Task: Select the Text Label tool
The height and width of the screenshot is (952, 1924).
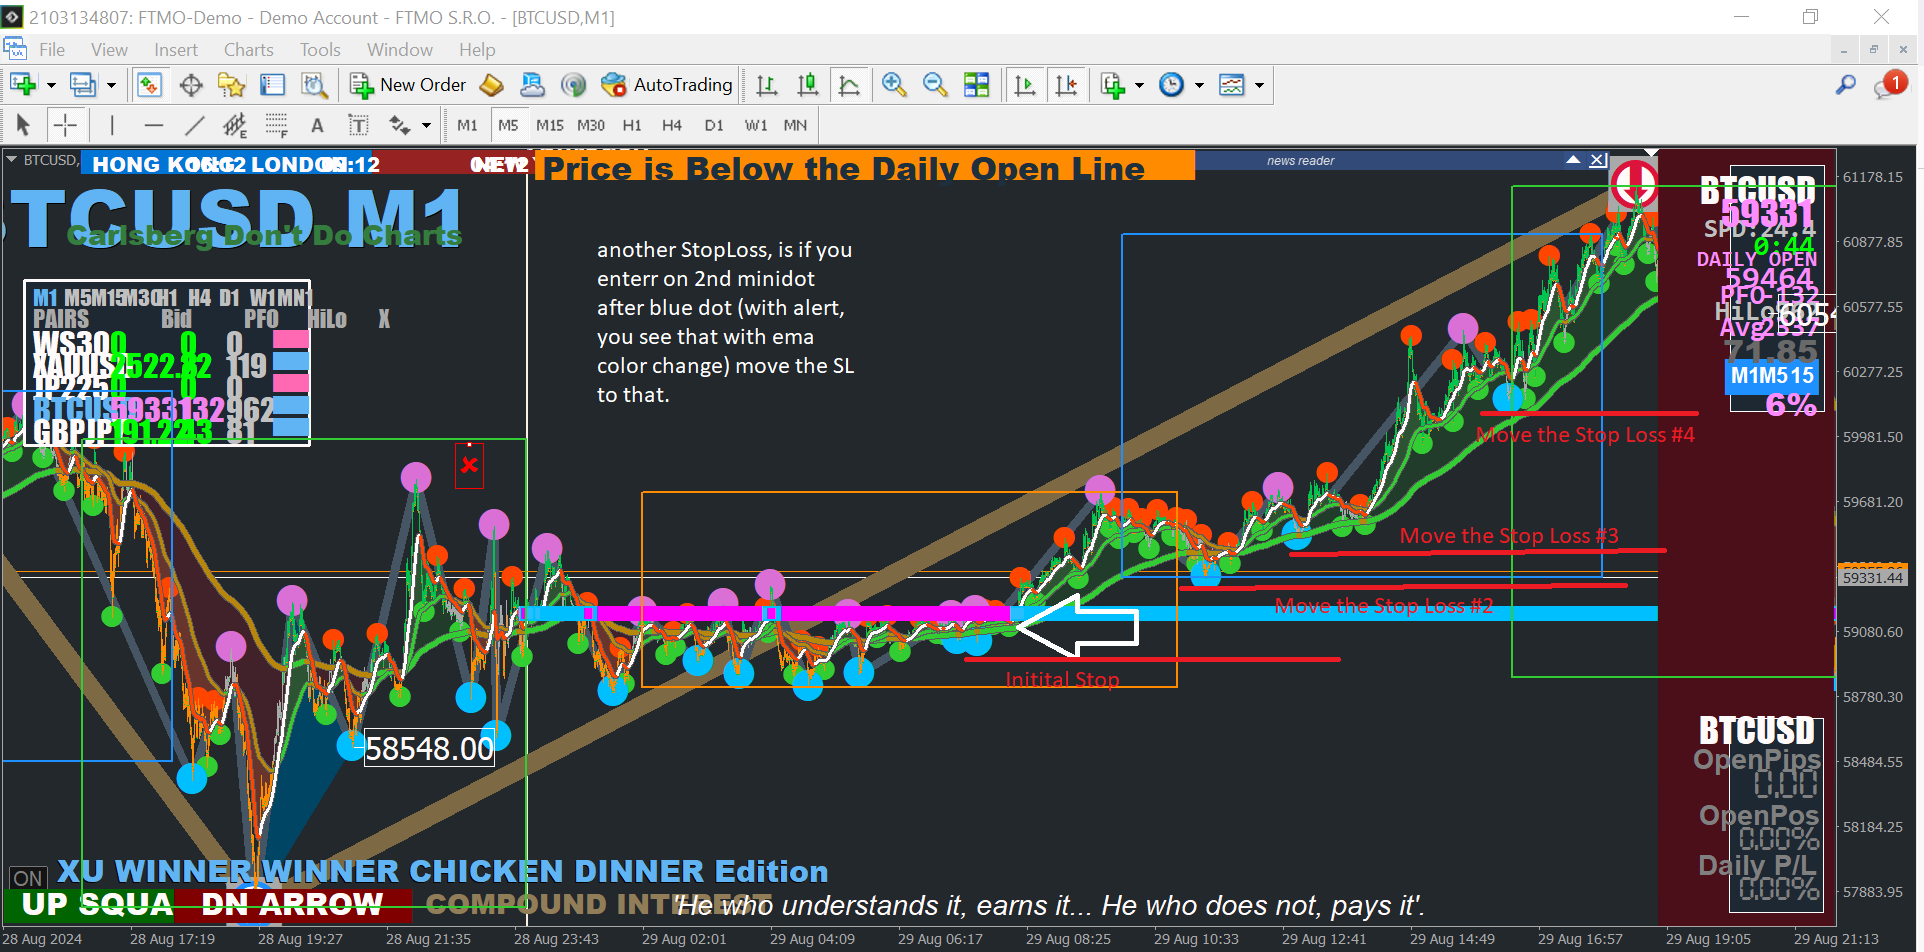Action: pyautogui.click(x=358, y=125)
